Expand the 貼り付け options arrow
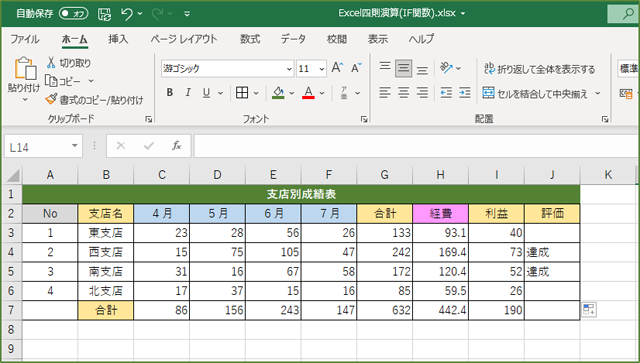Screen dimensions: 640x363 pos(24,100)
